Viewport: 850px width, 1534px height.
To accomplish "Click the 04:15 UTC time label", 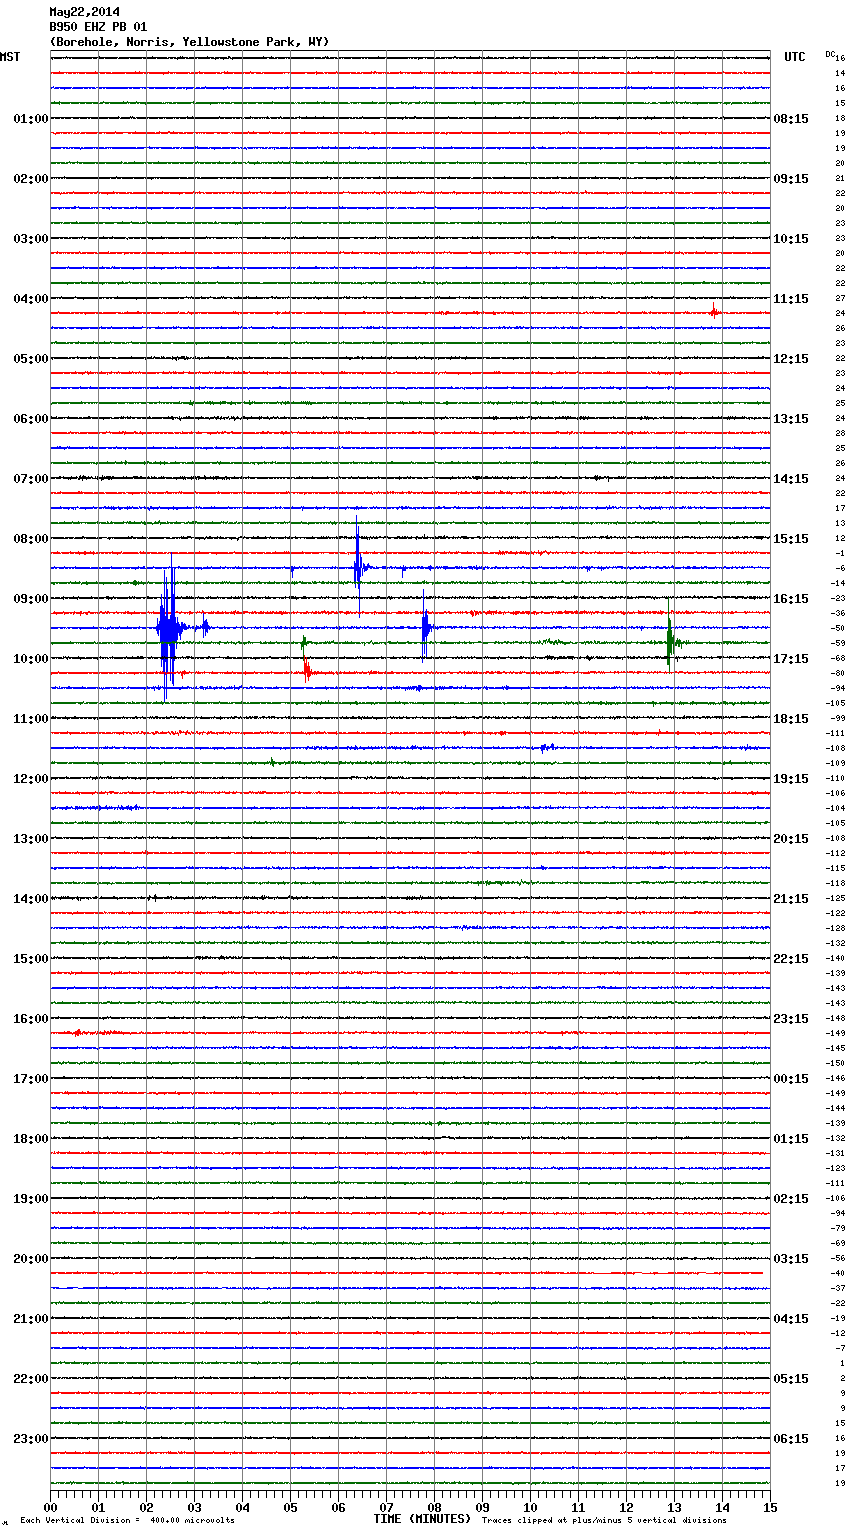I will click(x=791, y=1318).
